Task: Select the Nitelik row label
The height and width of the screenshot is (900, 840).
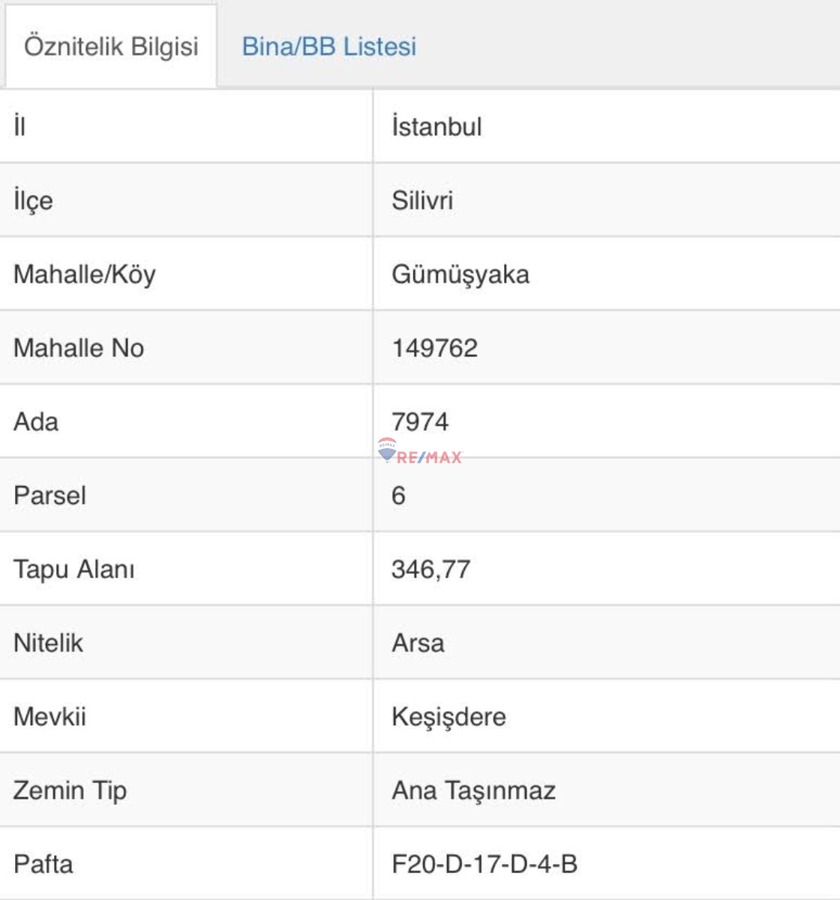Action: pyautogui.click(x=48, y=643)
